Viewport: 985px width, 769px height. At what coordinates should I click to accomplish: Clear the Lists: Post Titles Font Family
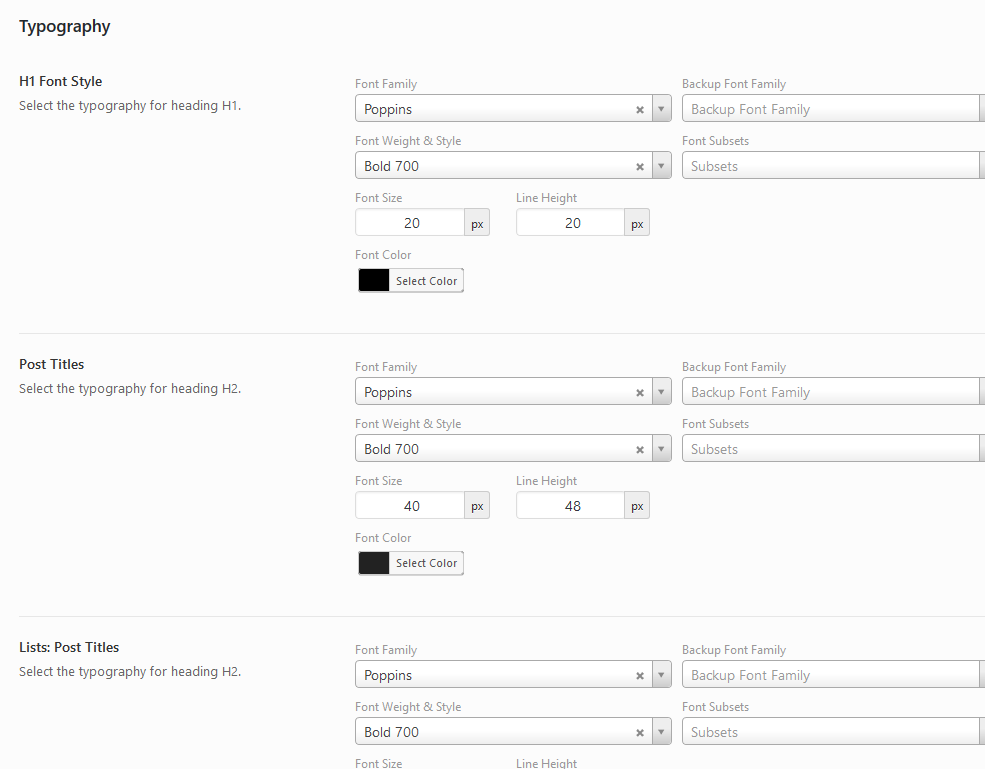click(x=639, y=674)
